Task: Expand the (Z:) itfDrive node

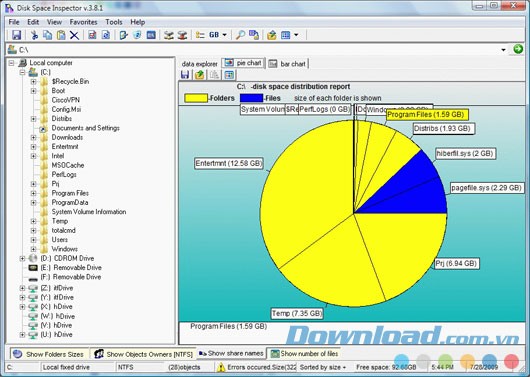Action: click(x=22, y=288)
